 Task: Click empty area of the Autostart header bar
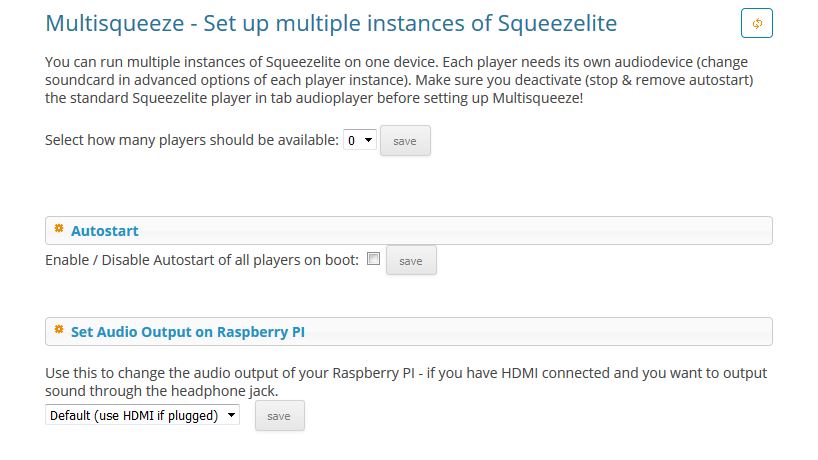click(454, 231)
